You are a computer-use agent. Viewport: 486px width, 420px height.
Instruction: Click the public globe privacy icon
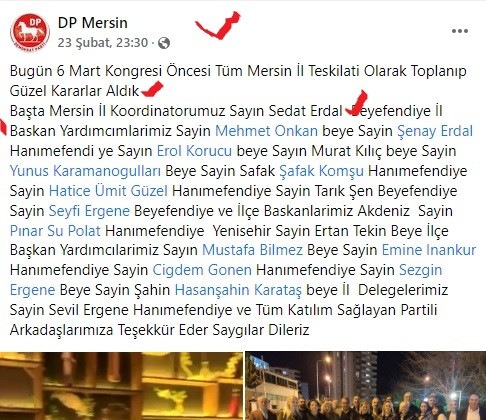pyautogui.click(x=164, y=43)
